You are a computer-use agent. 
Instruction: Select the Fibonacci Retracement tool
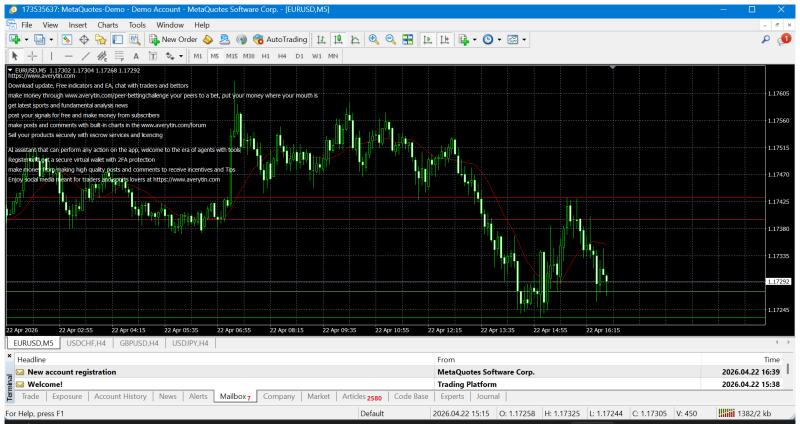(x=119, y=56)
